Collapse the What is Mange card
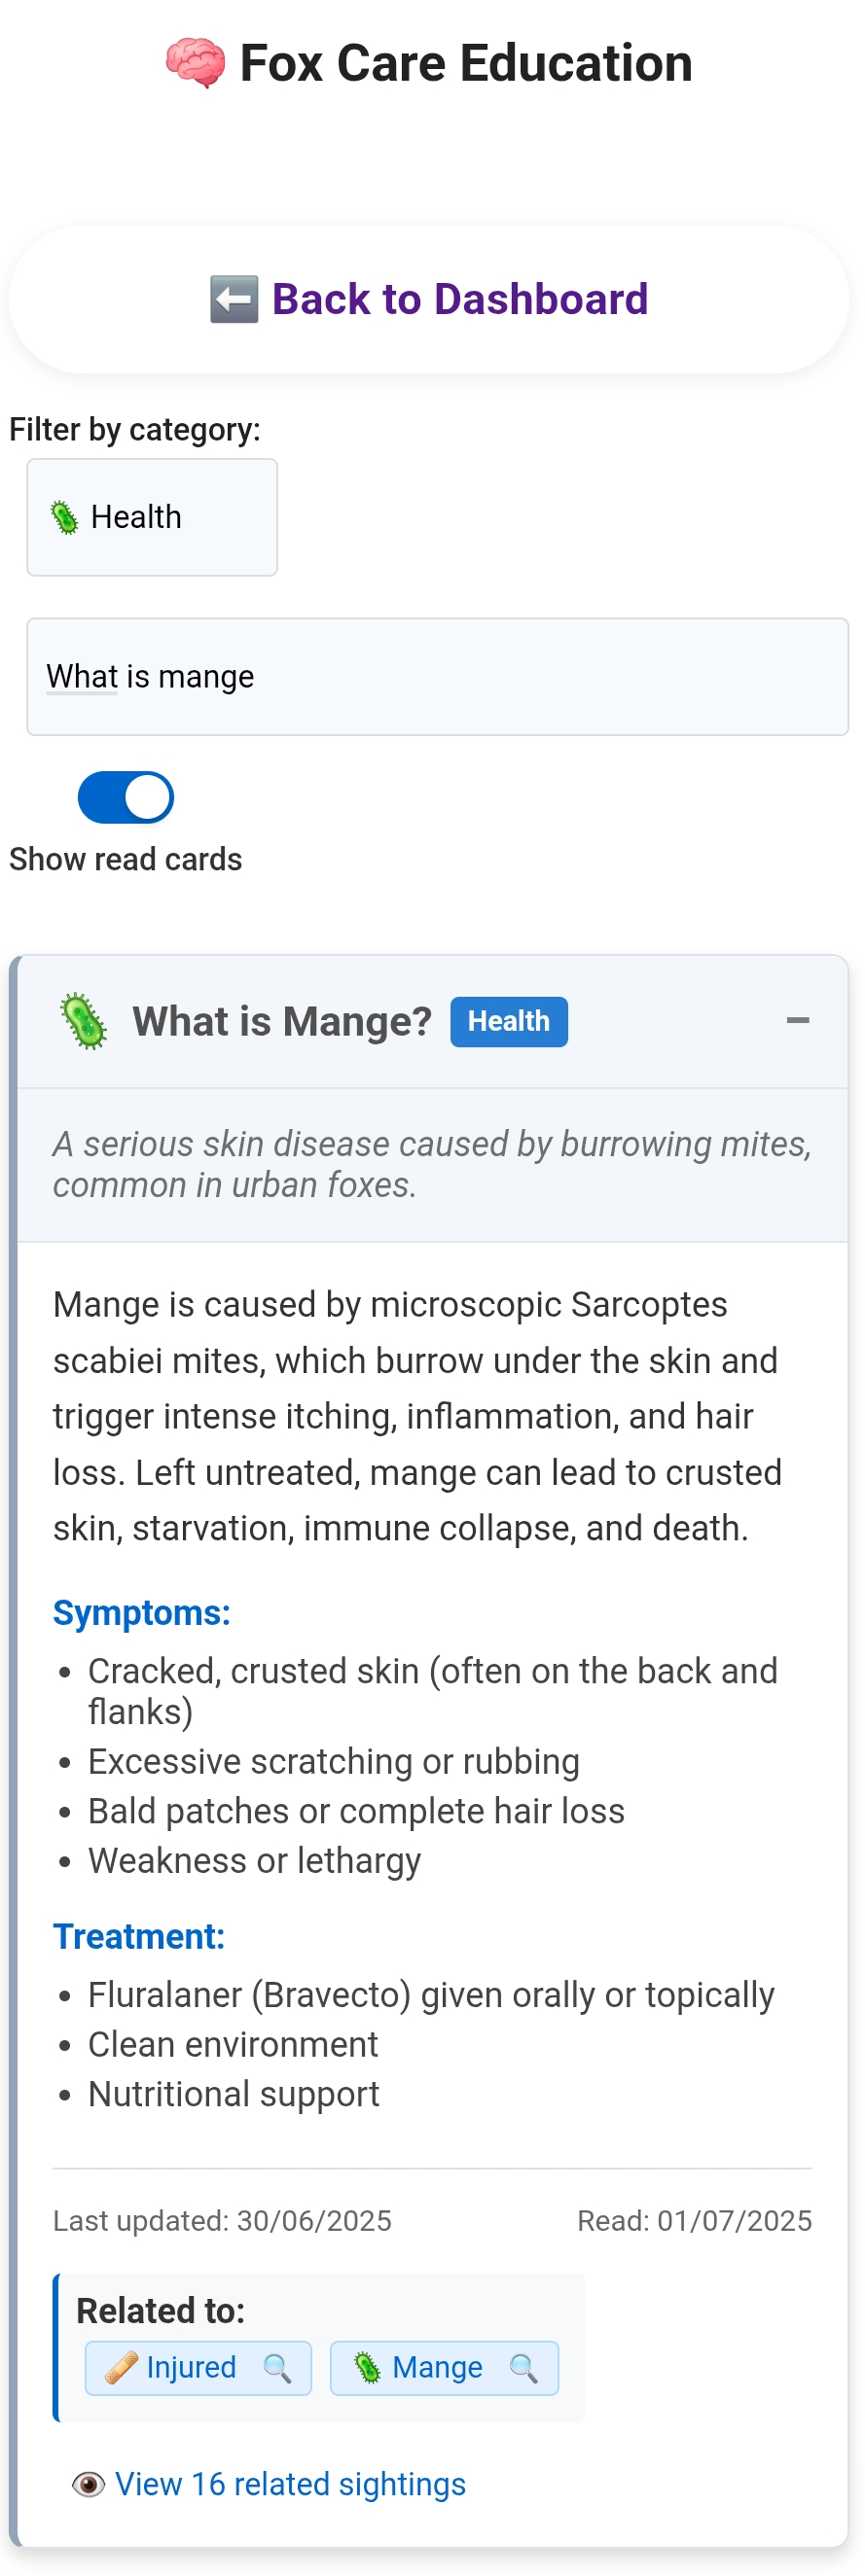Viewport: 865px width, 2576px height. [797, 1021]
